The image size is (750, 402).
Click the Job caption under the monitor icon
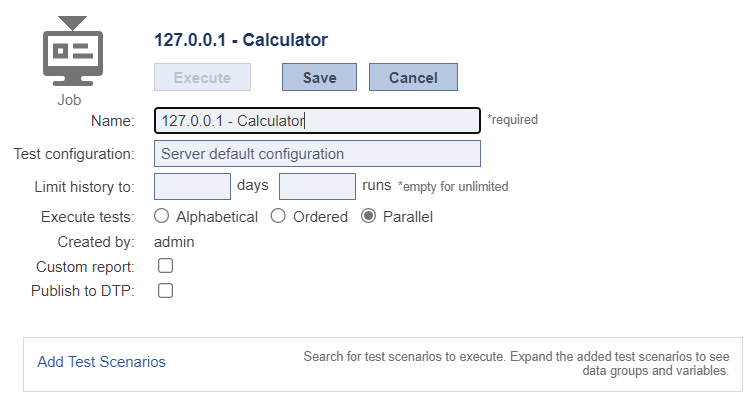point(69,100)
